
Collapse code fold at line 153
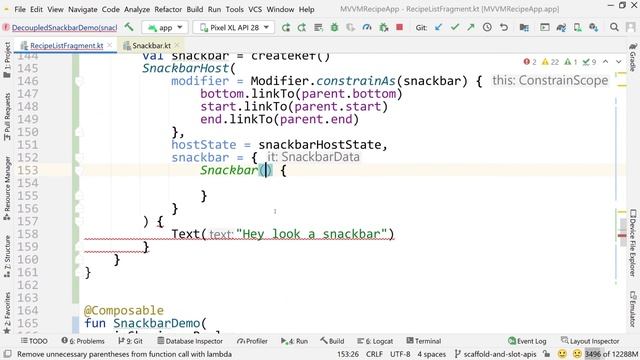click(x=79, y=171)
